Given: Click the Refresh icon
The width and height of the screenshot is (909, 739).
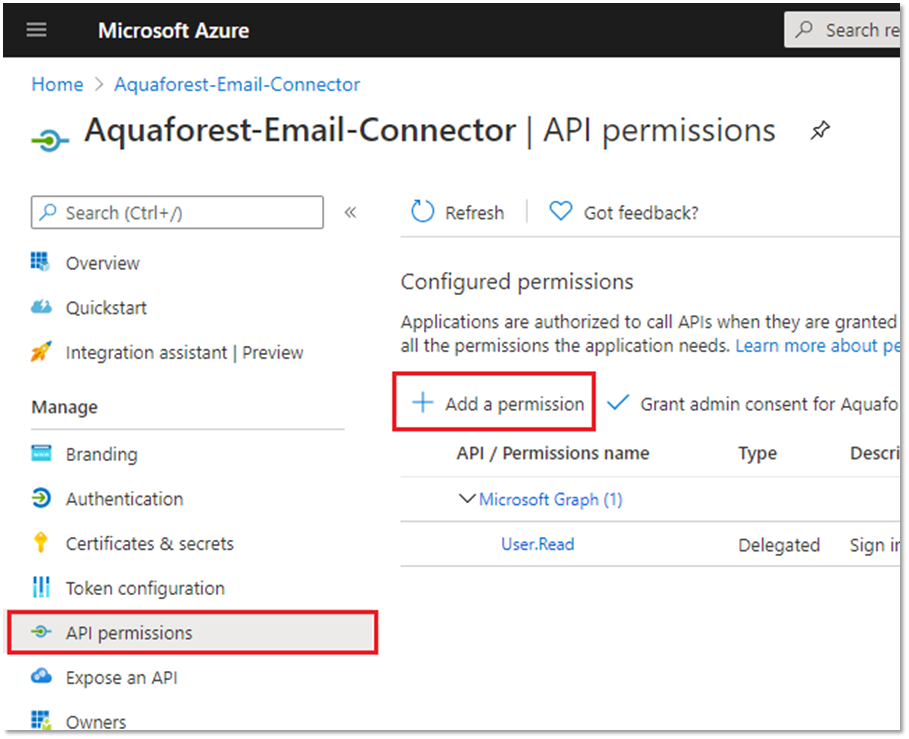Looking at the screenshot, I should [x=423, y=212].
